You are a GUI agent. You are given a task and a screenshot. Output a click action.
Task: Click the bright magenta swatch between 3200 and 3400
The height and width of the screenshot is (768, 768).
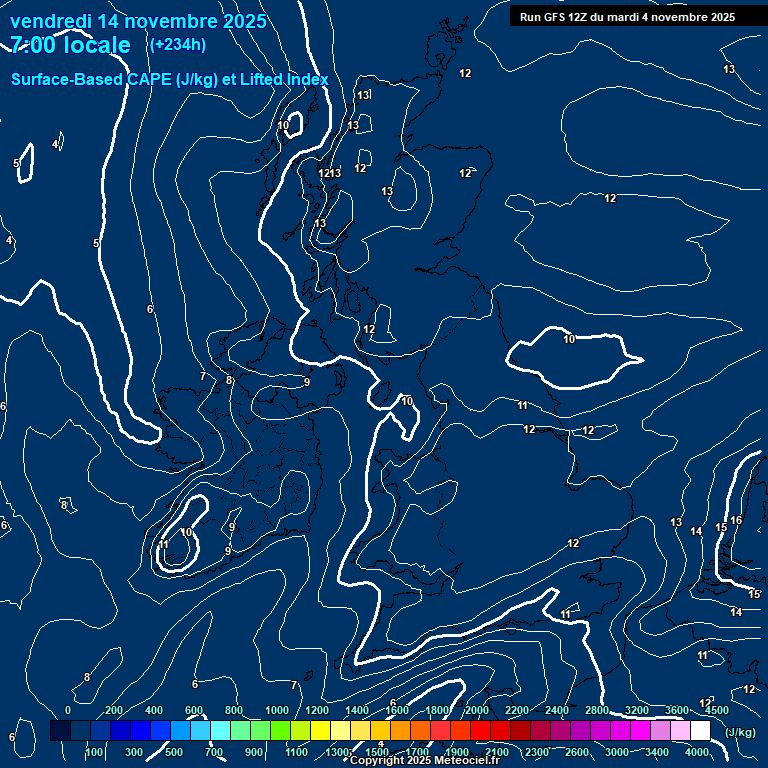pyautogui.click(x=640, y=730)
